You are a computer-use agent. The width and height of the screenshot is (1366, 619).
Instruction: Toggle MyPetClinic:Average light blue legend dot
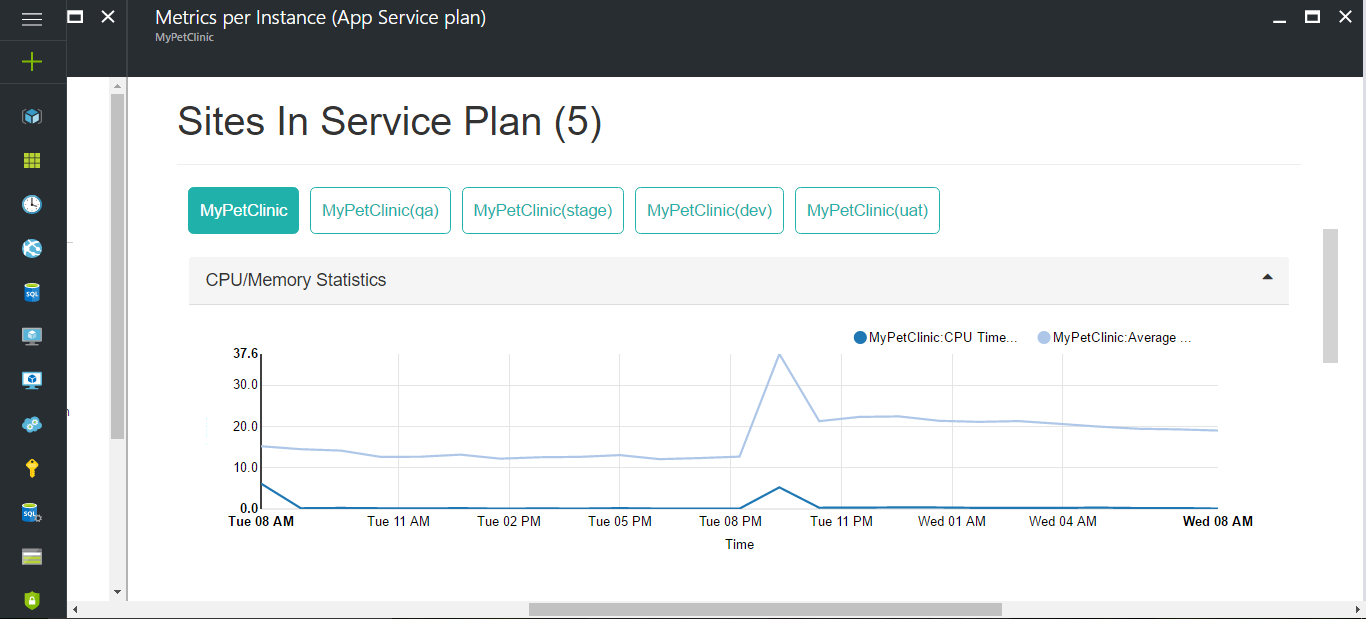click(x=1044, y=338)
